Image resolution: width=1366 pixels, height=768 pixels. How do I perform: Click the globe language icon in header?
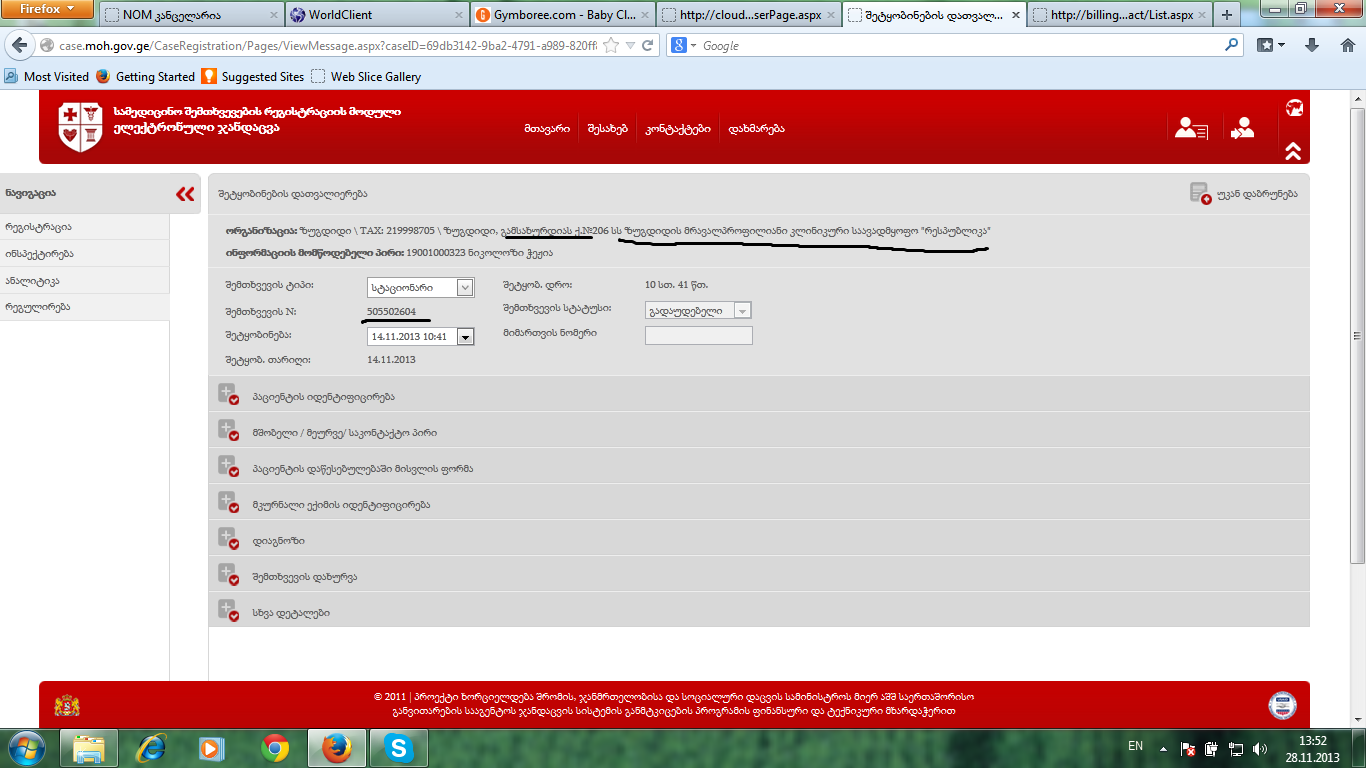[1294, 108]
